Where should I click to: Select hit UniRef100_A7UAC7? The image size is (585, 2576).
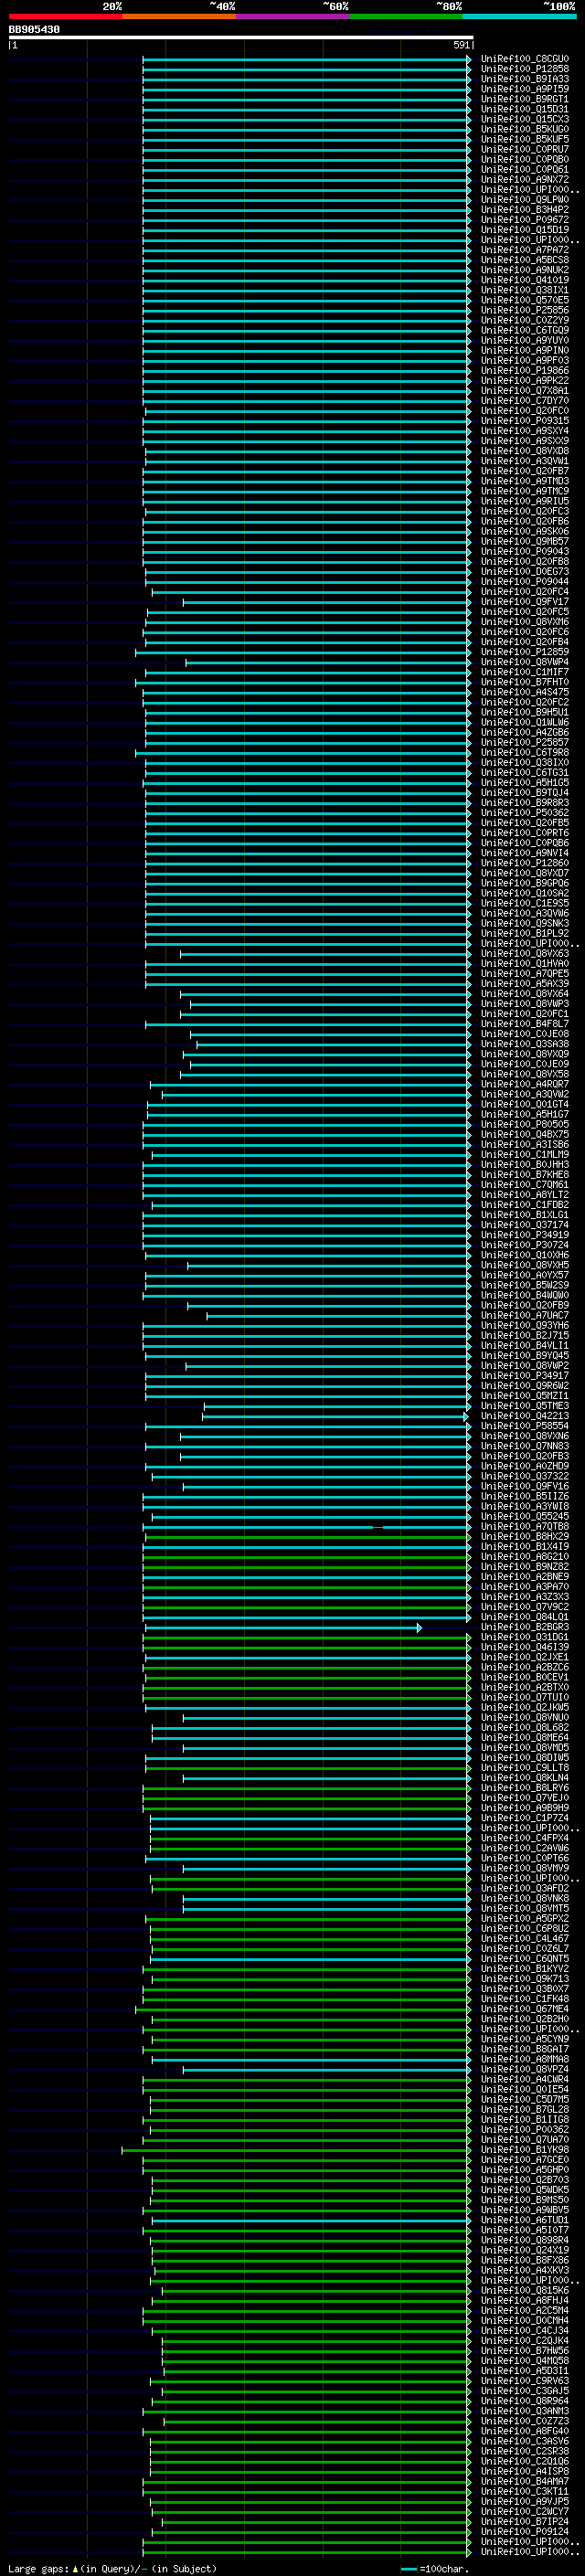point(525,1316)
